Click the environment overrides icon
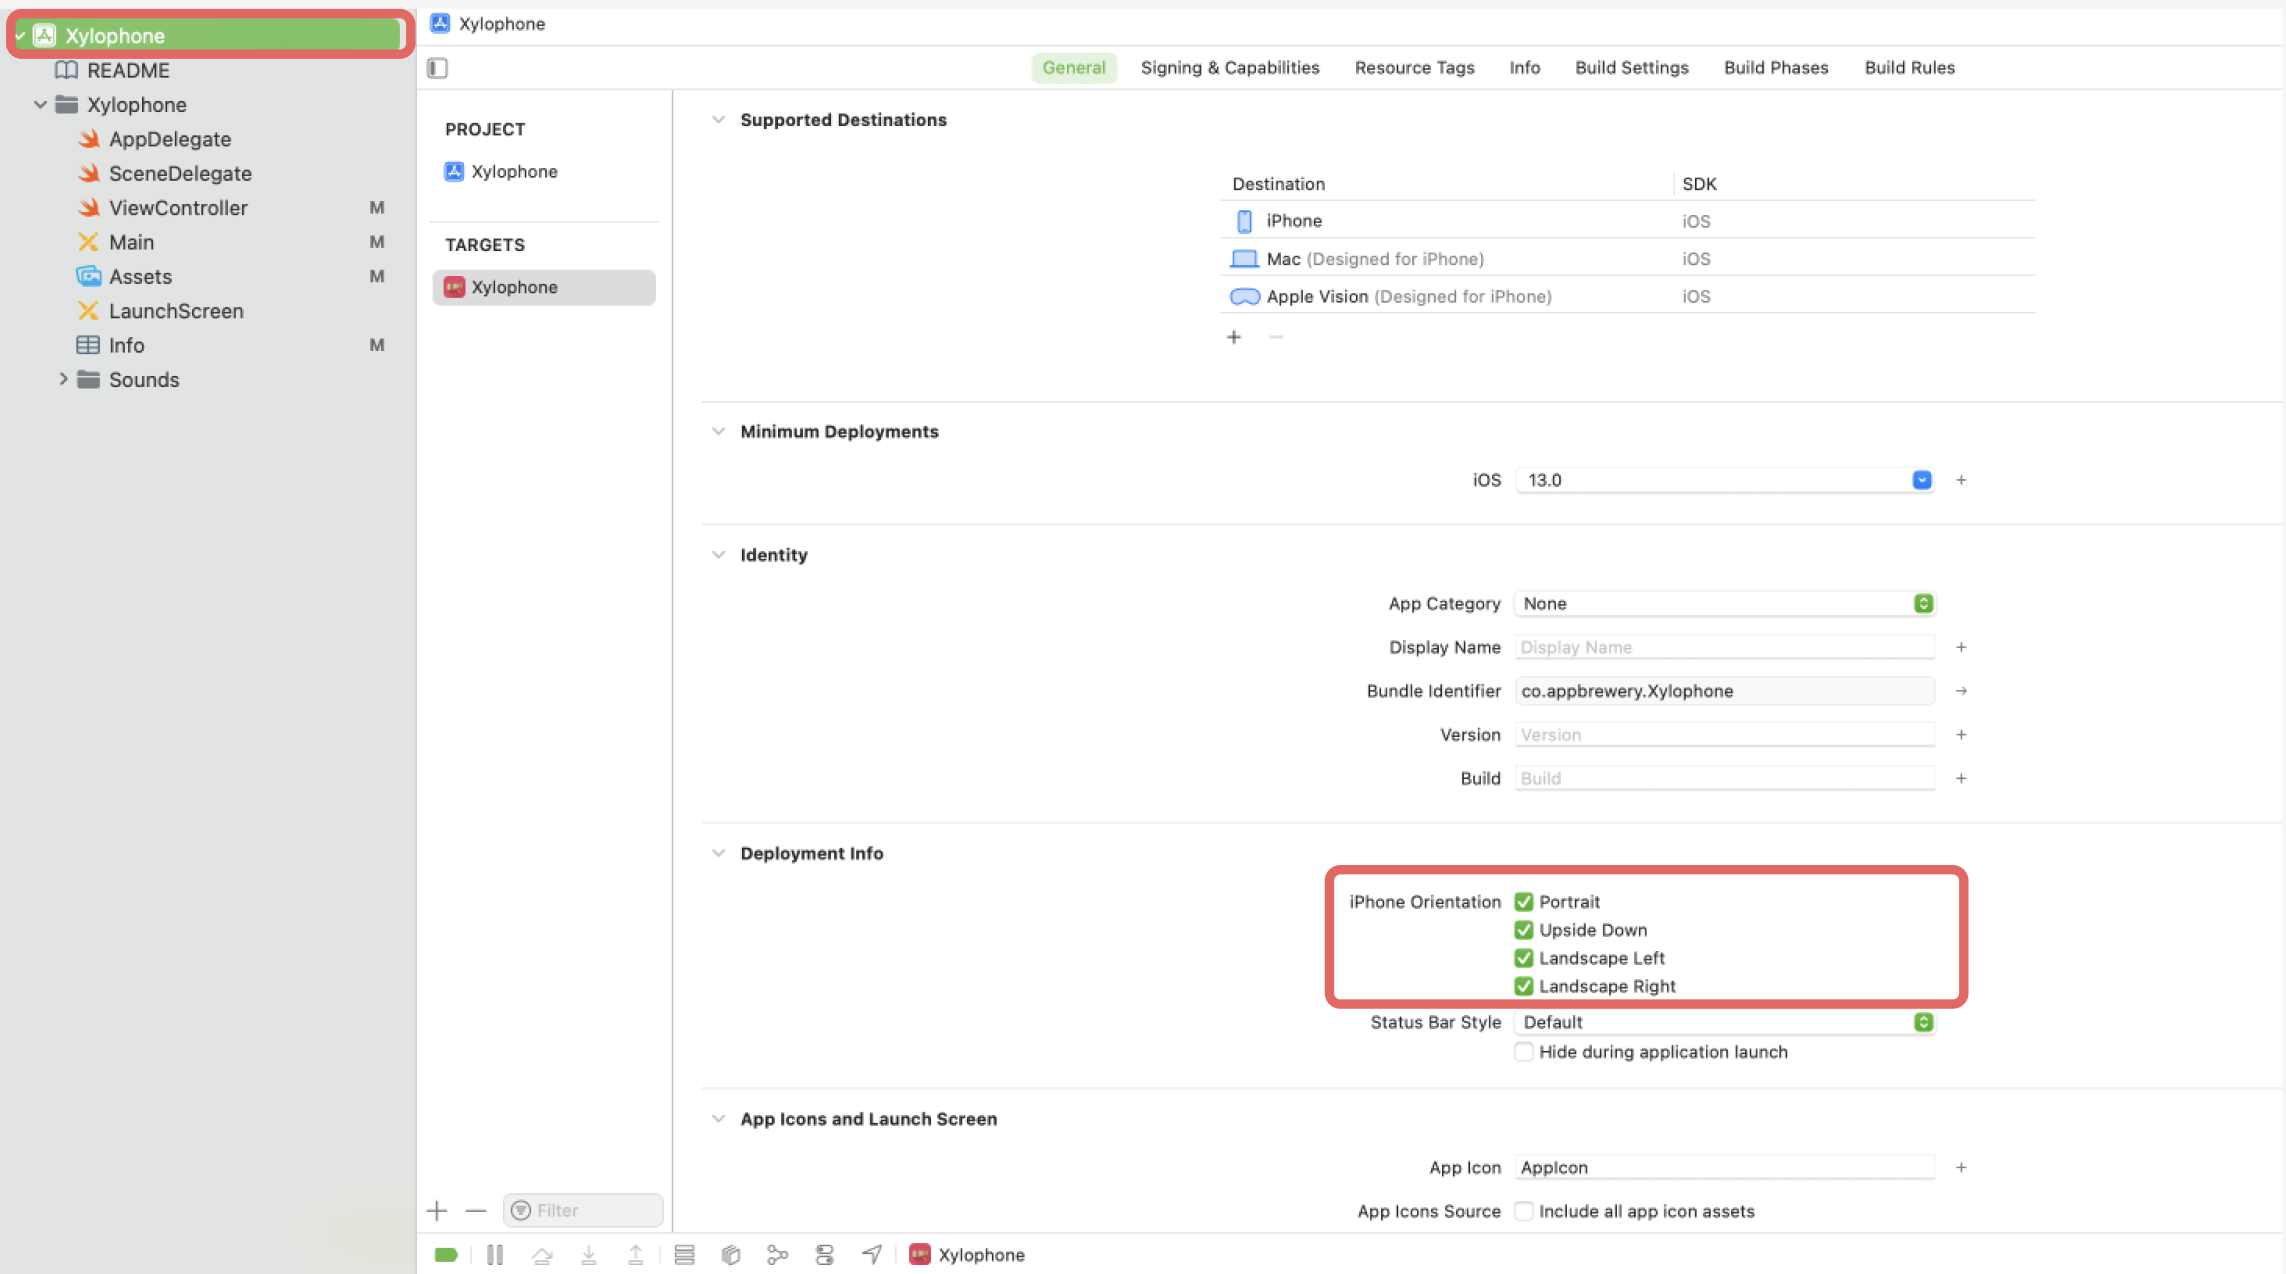 click(x=825, y=1255)
